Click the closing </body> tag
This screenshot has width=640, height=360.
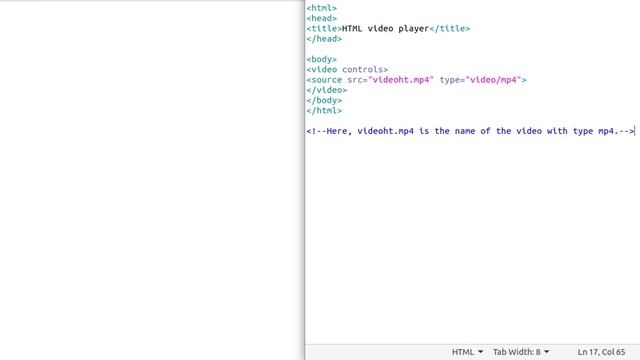[x=324, y=100]
